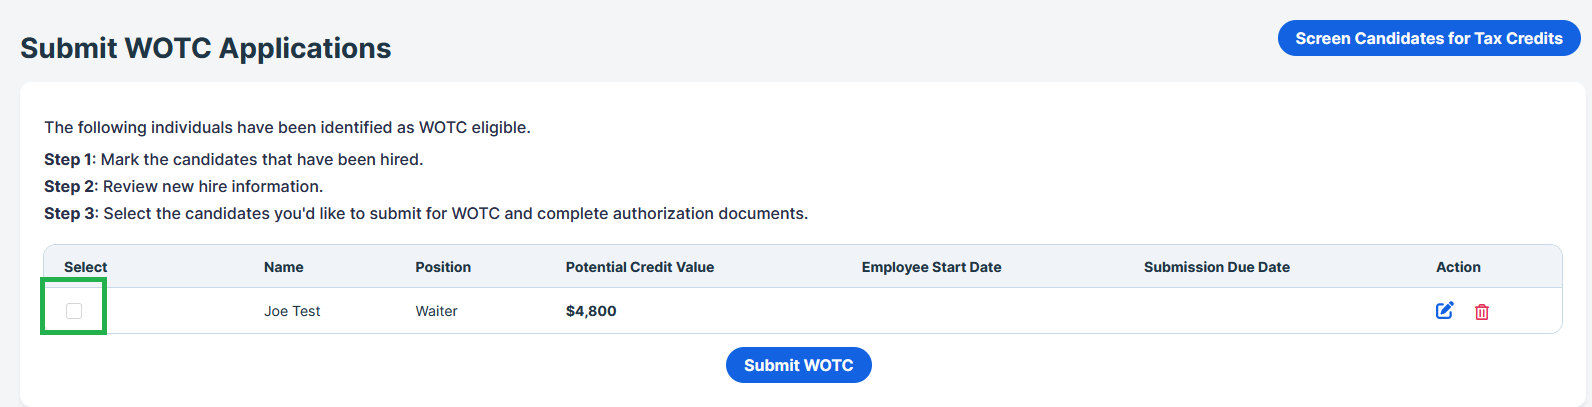Click the Step 1 instruction text
1592x407 pixels.
pos(233,159)
